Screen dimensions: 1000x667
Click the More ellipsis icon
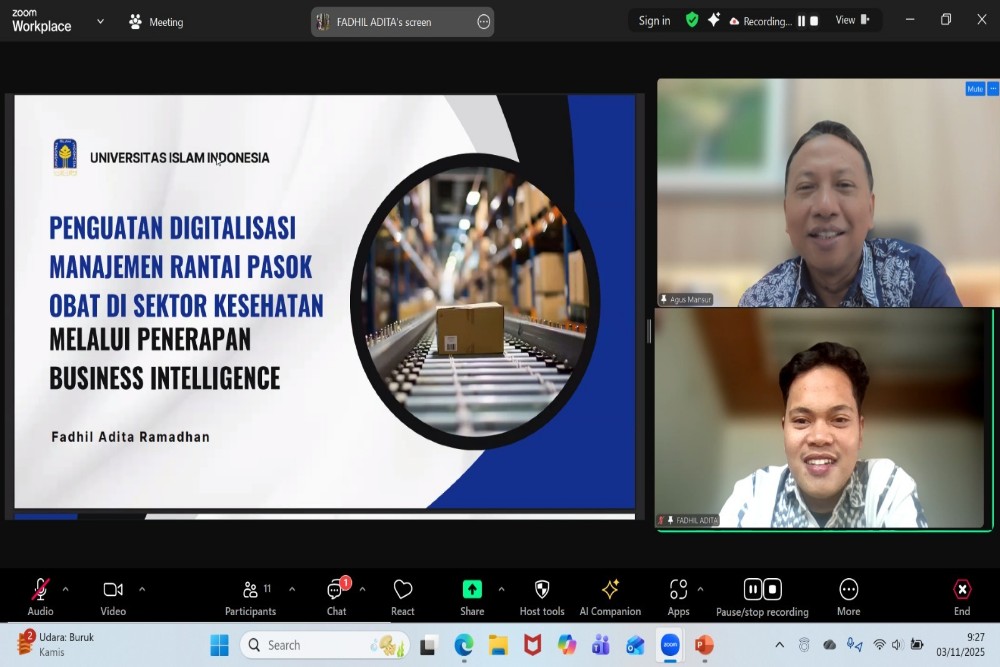(848, 589)
